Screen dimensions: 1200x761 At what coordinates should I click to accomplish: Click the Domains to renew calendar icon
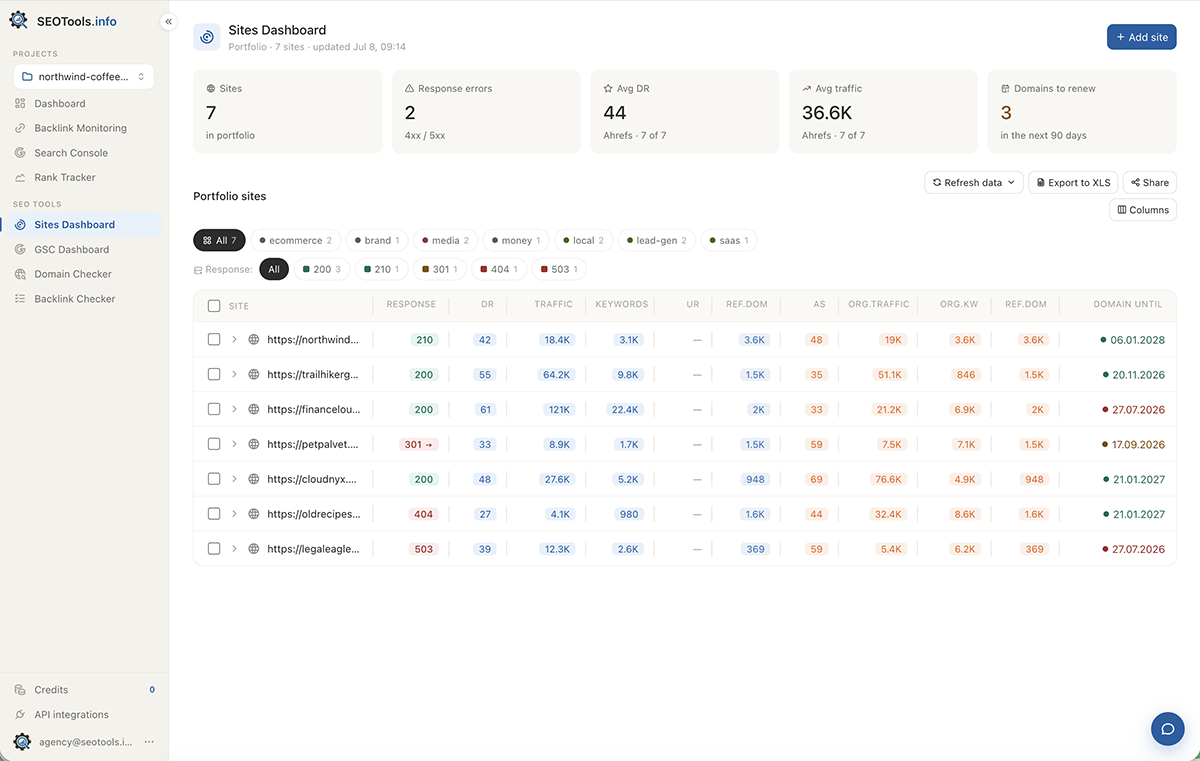[x=1005, y=89]
